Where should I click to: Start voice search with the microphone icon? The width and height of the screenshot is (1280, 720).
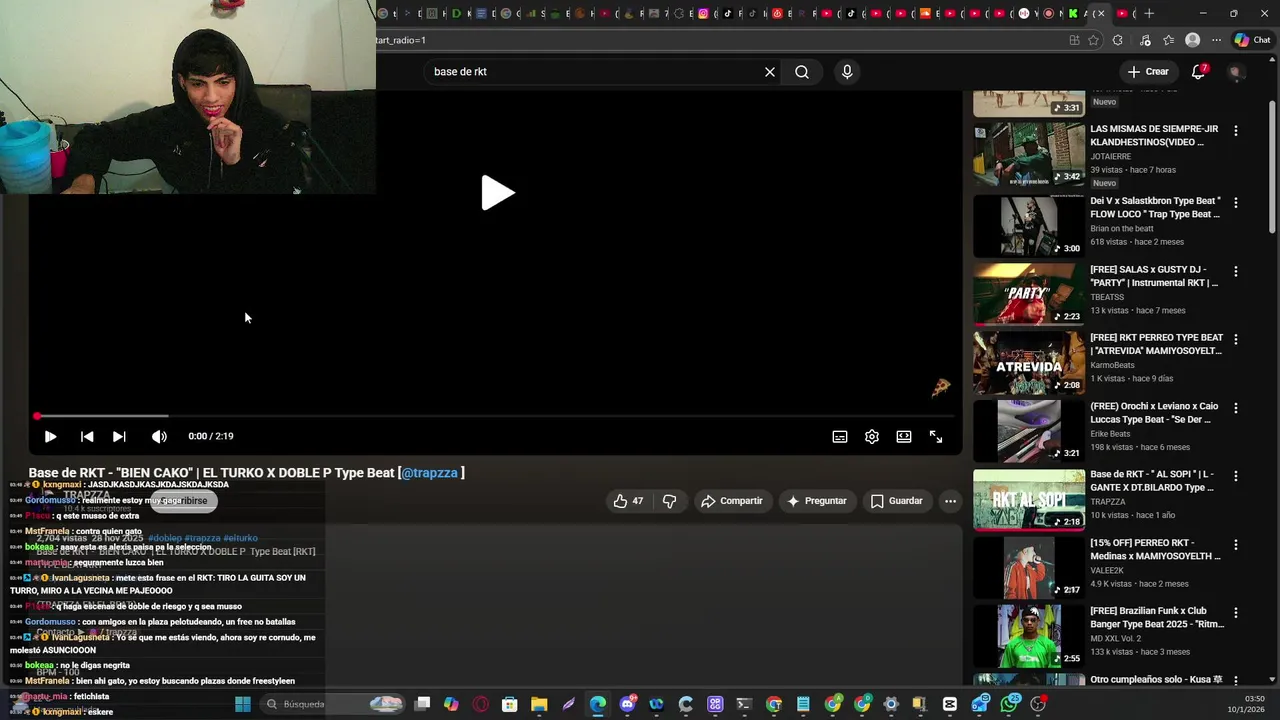[847, 72]
